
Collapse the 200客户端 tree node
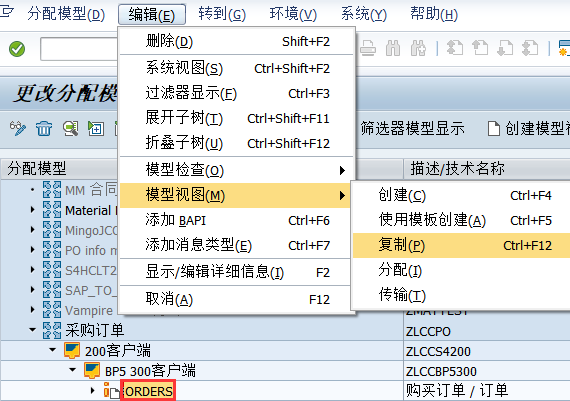[53, 350]
